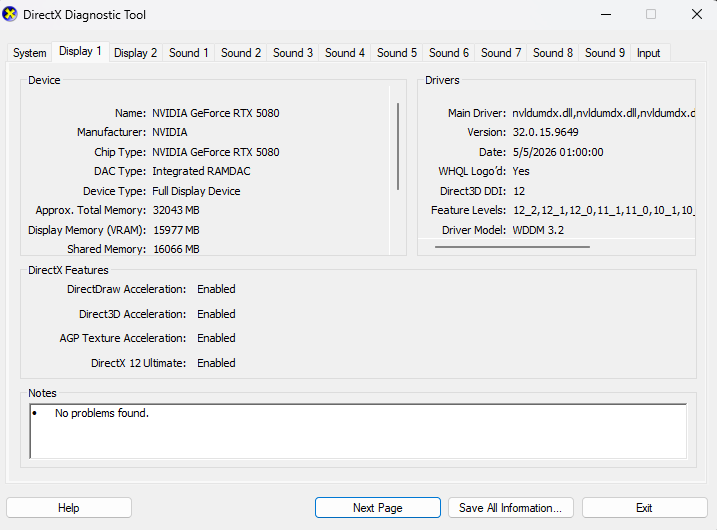The height and width of the screenshot is (530, 717).
Task: Exit the diagnostic tool
Action: pos(644,508)
